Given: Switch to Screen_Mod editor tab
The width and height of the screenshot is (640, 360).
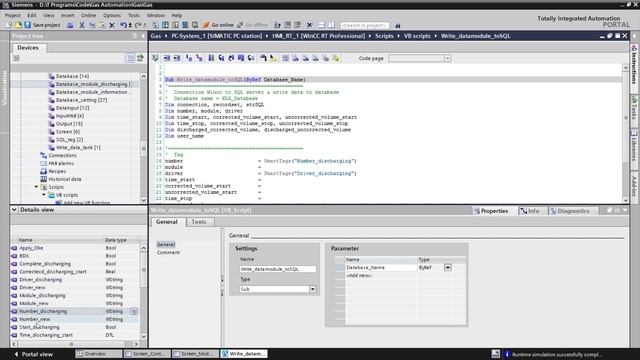Looking at the screenshot, I should [195, 354].
